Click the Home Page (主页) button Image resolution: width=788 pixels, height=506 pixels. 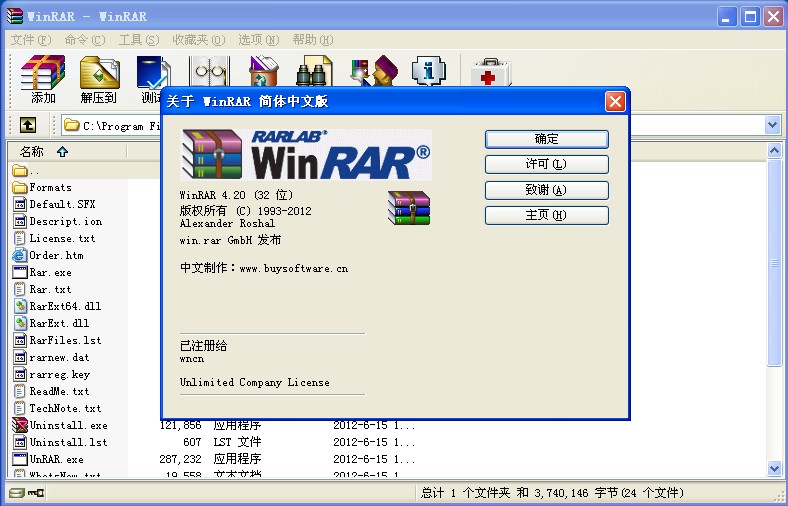pos(546,215)
